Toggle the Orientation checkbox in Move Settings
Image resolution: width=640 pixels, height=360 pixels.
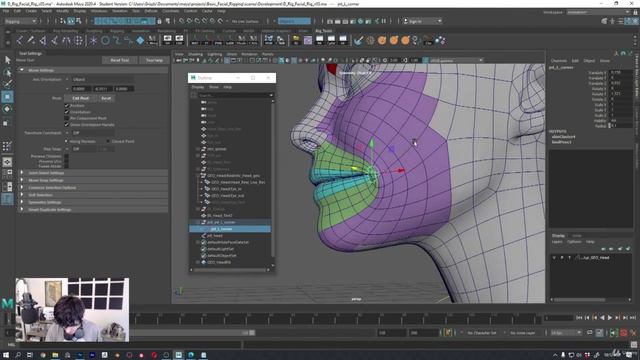[67, 112]
